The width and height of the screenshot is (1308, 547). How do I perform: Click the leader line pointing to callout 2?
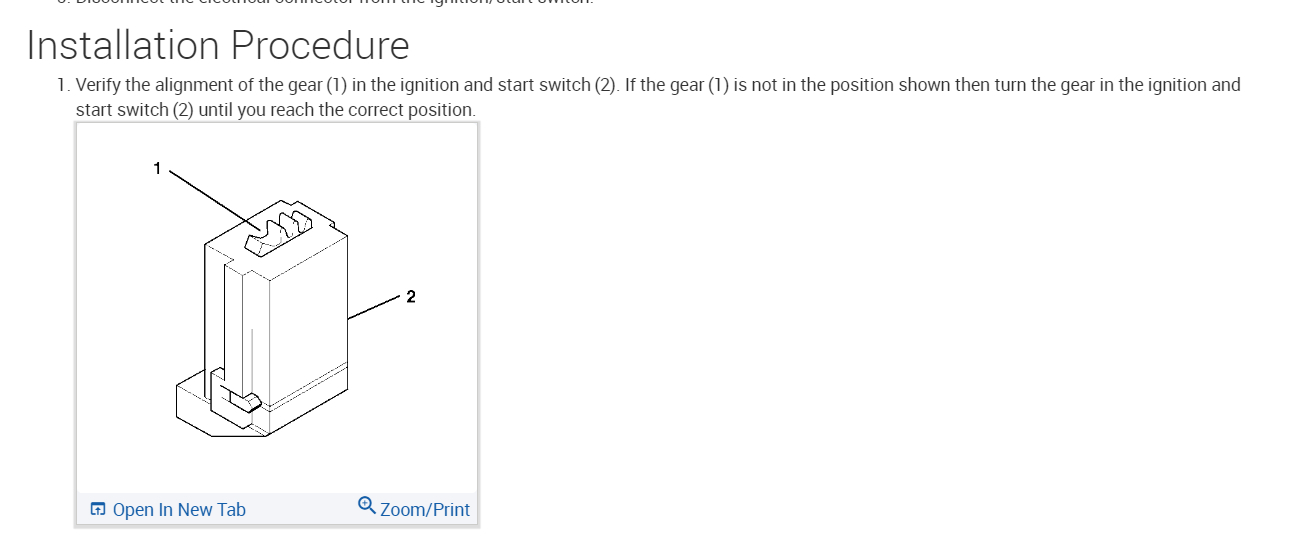375,307
